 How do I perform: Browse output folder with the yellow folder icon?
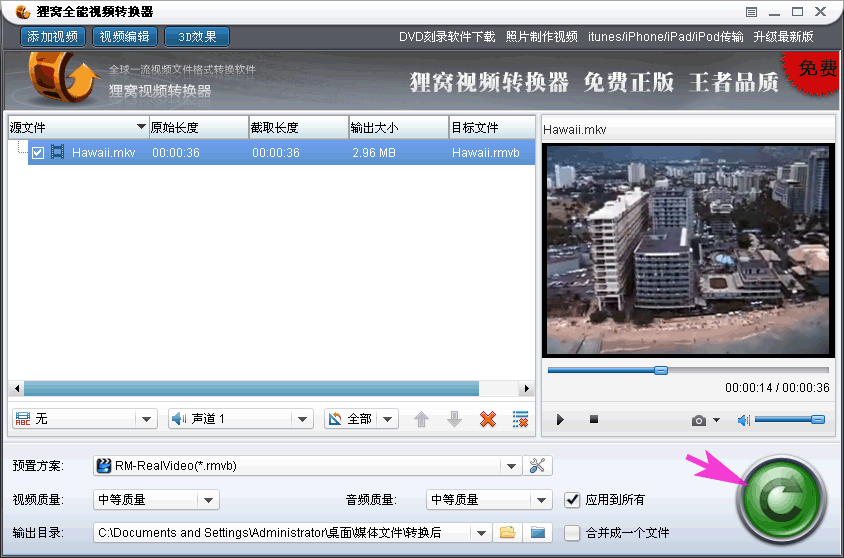coord(507,533)
